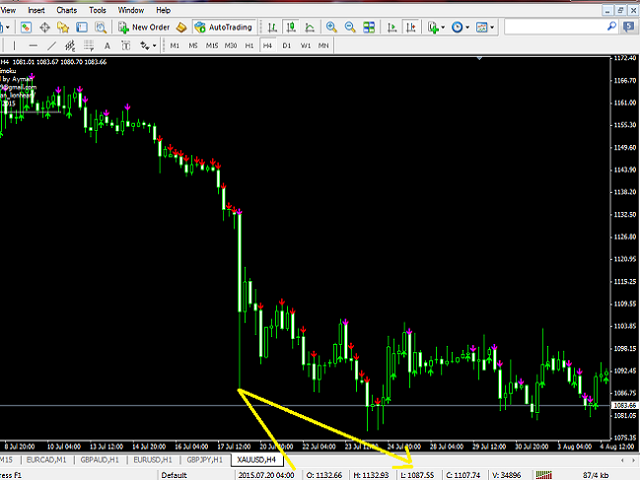This screenshot has width=640, height=480.
Task: Switch to the MN timeframe
Action: click(323, 46)
